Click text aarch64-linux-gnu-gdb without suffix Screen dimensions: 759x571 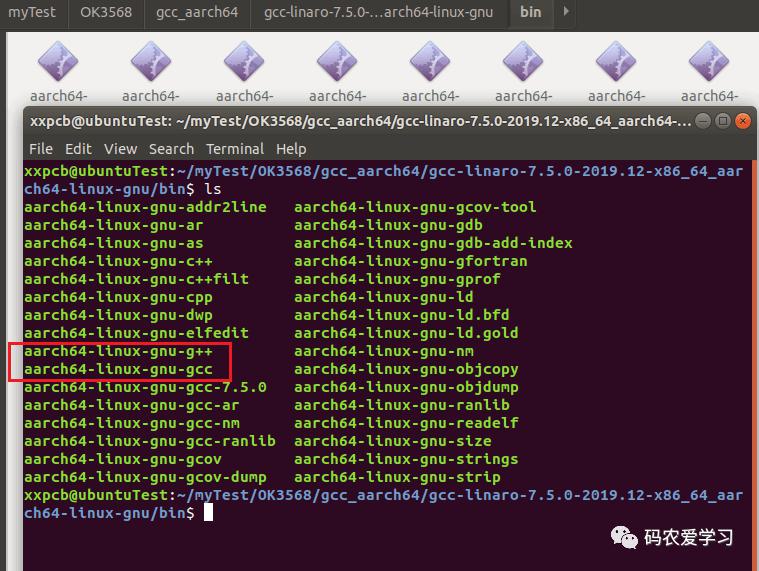pos(388,225)
